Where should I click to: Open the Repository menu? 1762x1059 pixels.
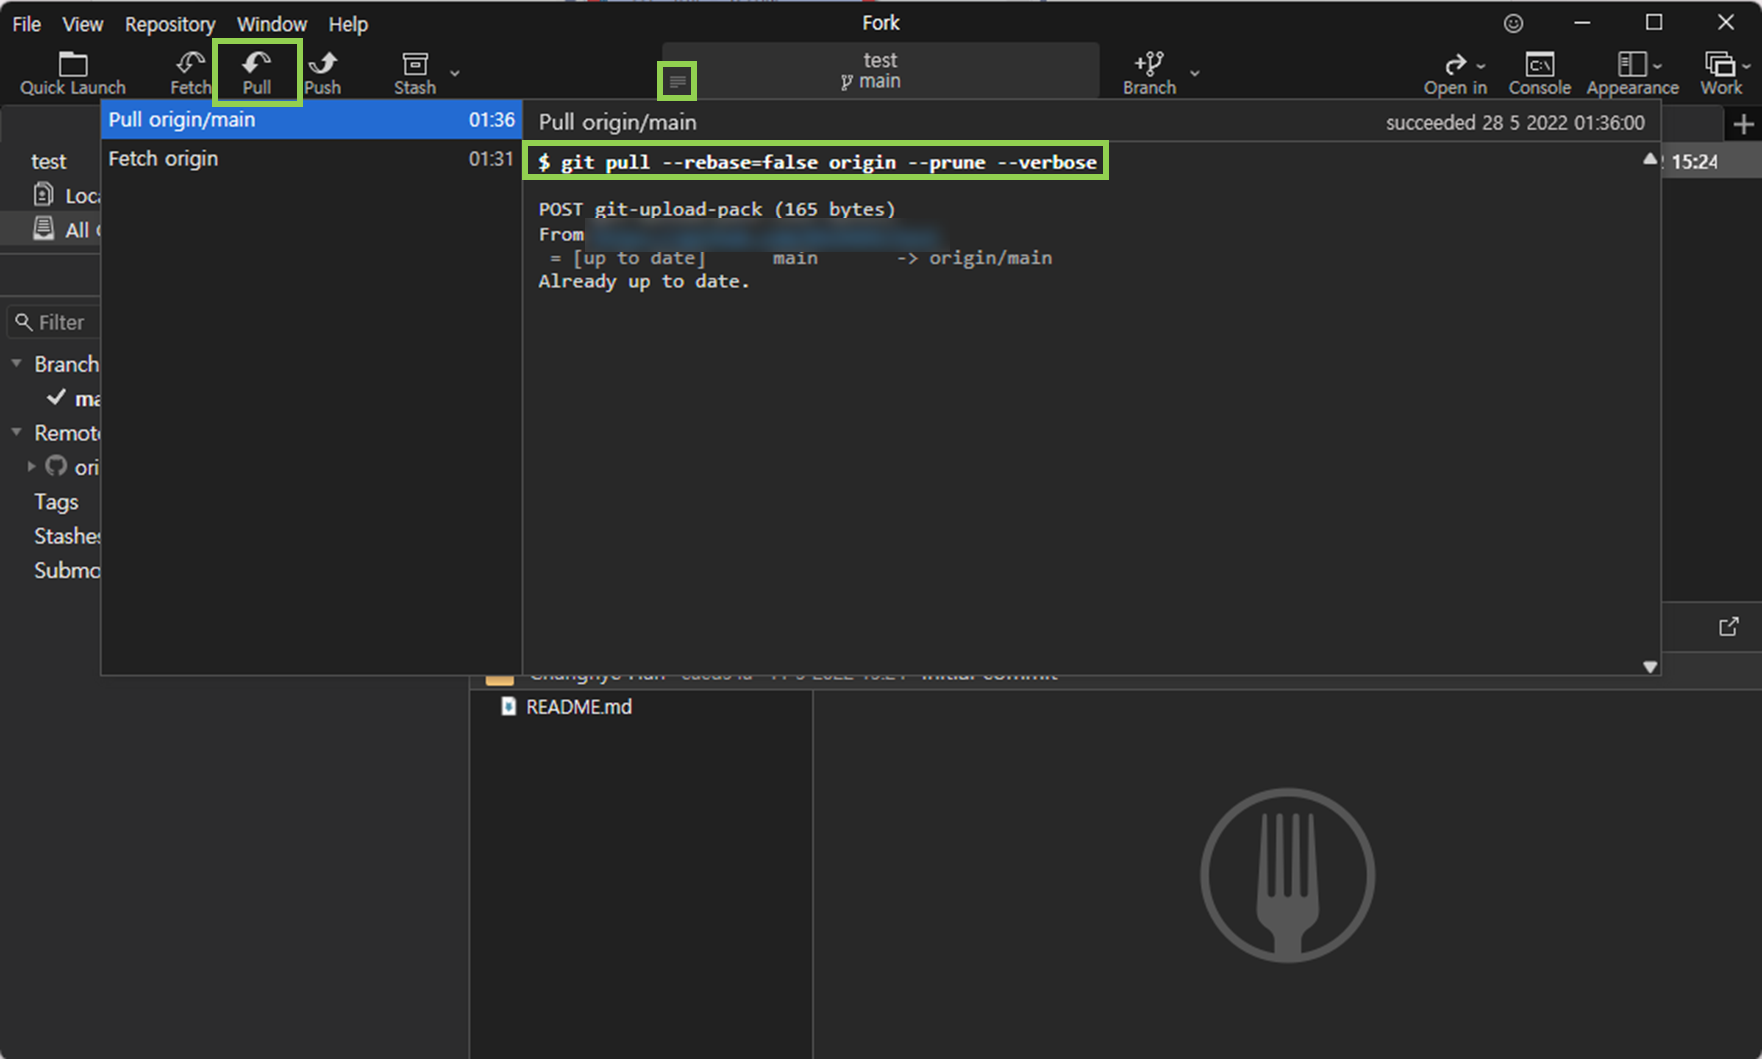pos(170,24)
